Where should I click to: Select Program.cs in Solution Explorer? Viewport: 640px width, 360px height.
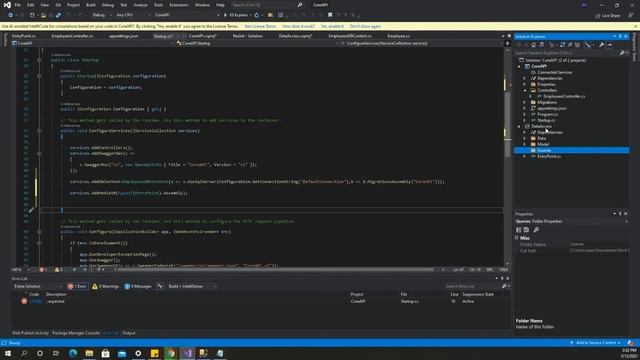(x=547, y=114)
